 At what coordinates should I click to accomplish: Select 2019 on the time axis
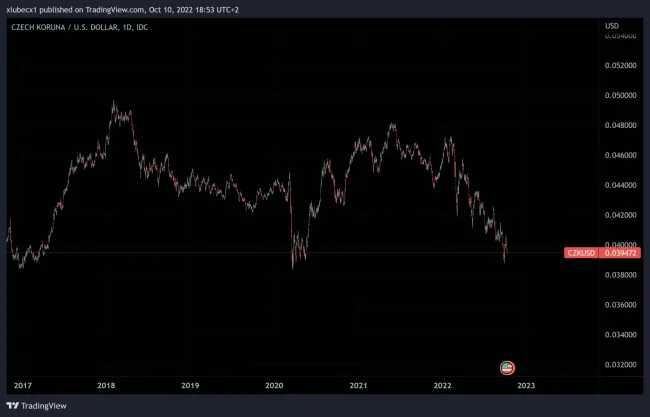[x=190, y=385]
